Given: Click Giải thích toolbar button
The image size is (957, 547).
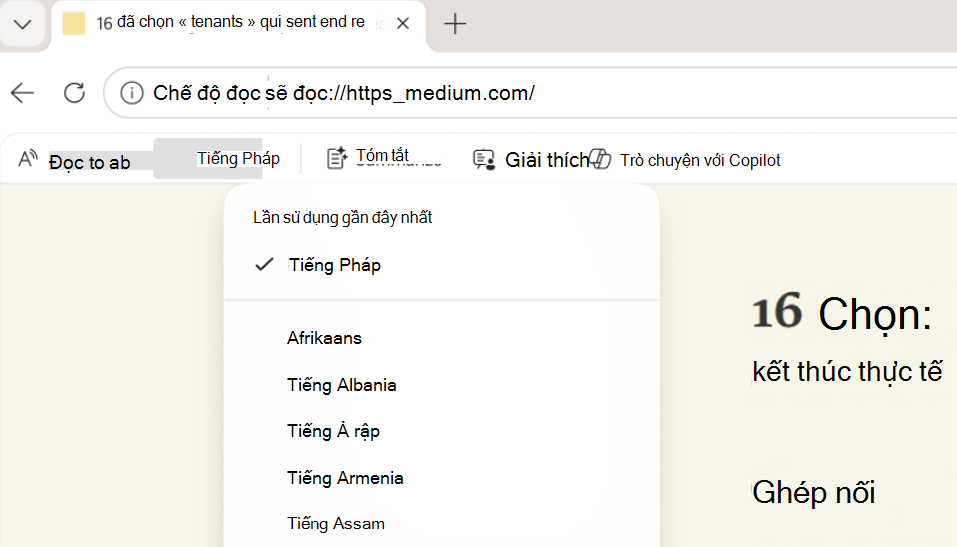Looking at the screenshot, I should [531, 160].
